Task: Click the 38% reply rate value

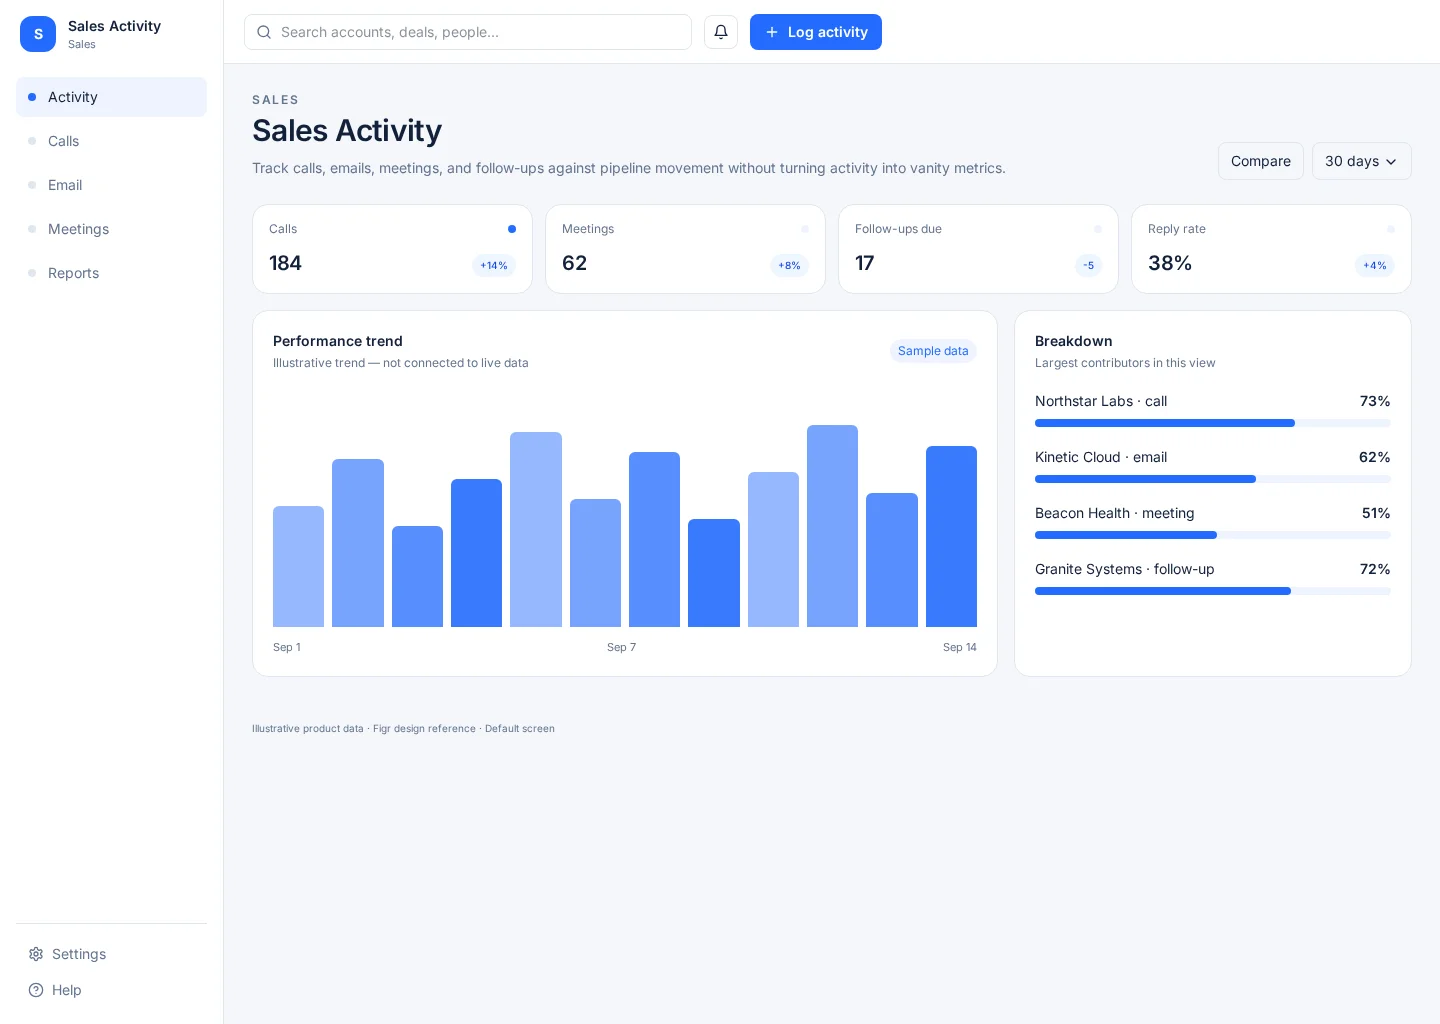Action: click(x=1170, y=263)
